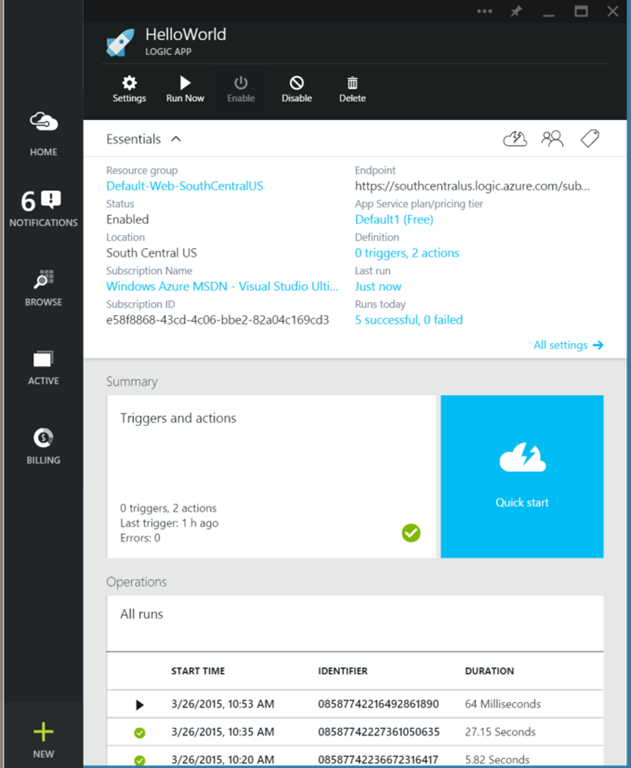Open the users access icon in Essentials

(552, 139)
